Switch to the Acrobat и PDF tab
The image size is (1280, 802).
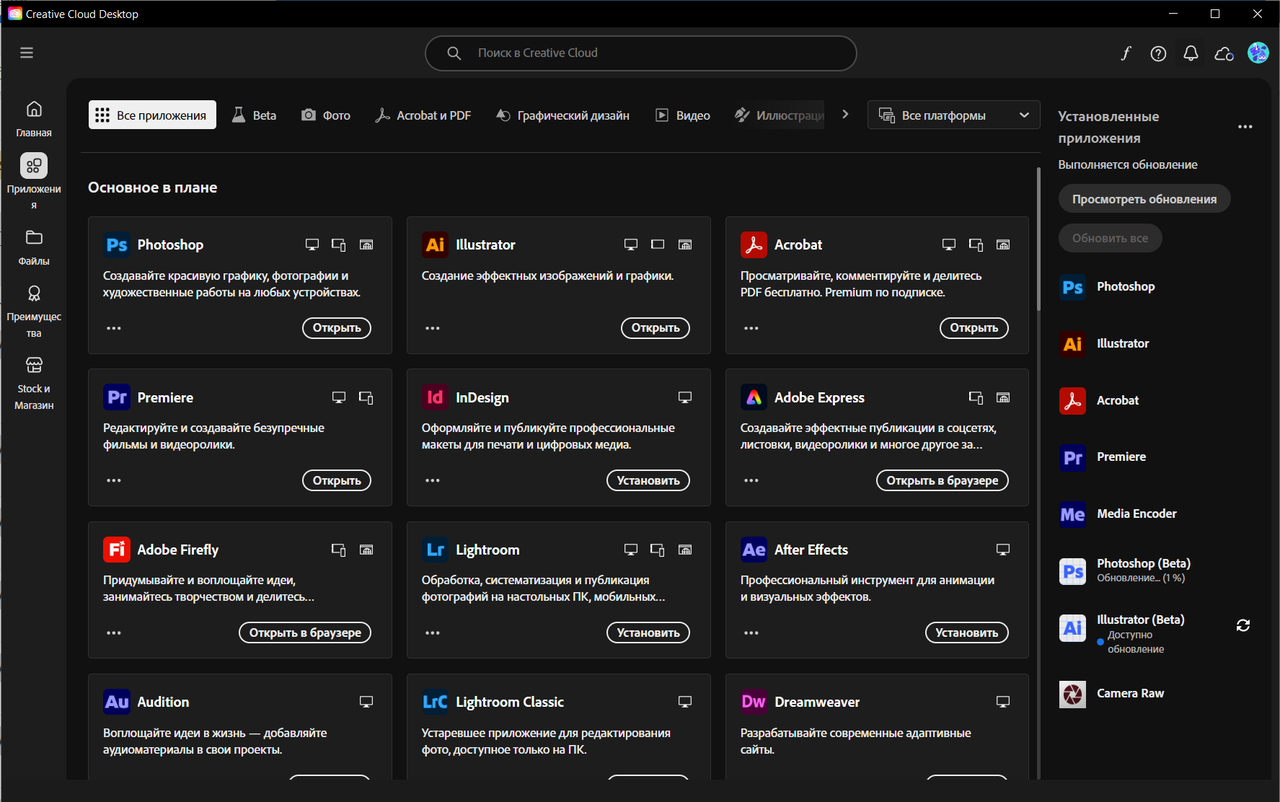point(422,115)
